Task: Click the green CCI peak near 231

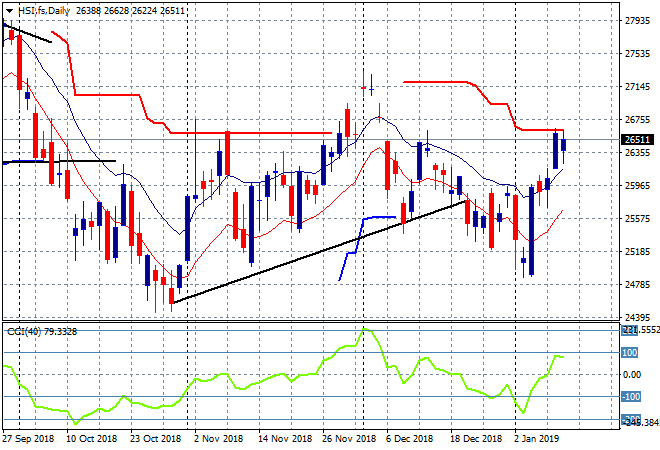Action: [365, 329]
